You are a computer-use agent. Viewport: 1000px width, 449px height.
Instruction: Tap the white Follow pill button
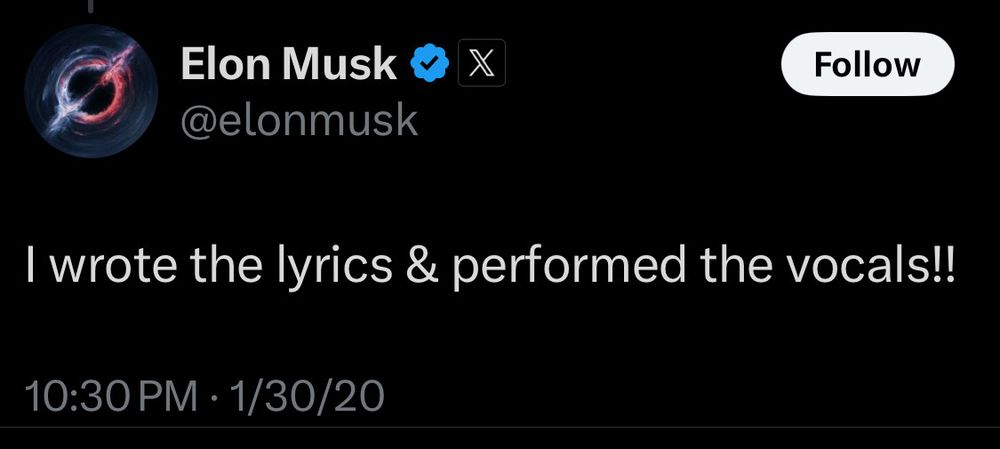tap(867, 64)
